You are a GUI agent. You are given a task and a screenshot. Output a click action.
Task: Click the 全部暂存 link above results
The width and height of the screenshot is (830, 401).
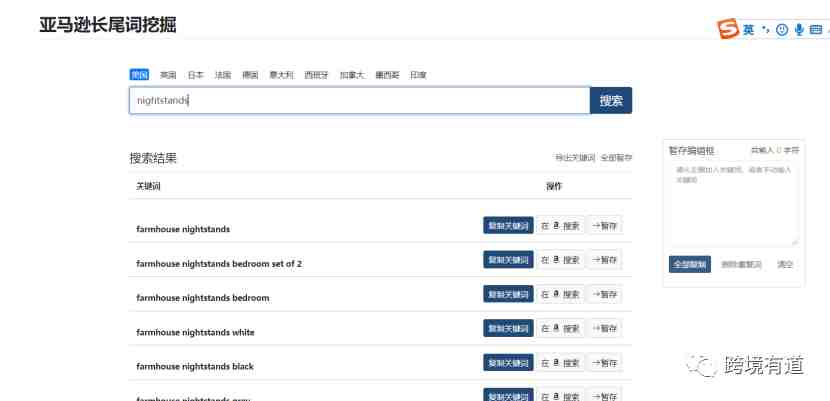617,158
